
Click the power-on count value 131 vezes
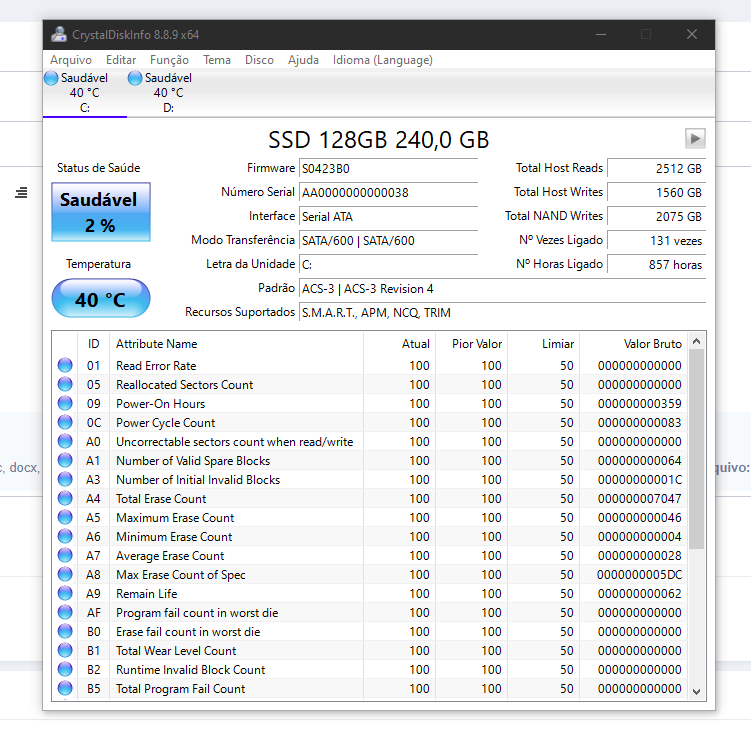pyautogui.click(x=657, y=240)
